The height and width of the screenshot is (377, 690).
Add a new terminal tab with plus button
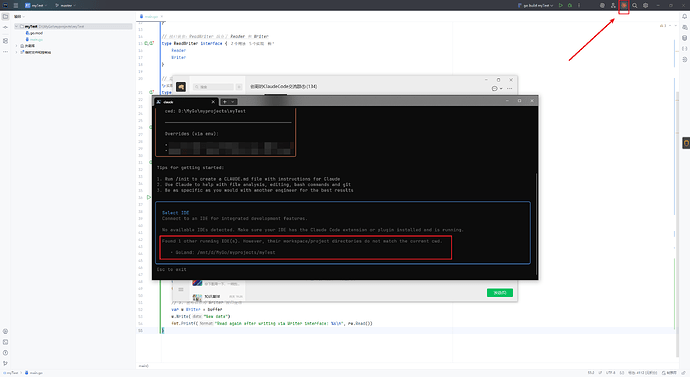(x=224, y=102)
